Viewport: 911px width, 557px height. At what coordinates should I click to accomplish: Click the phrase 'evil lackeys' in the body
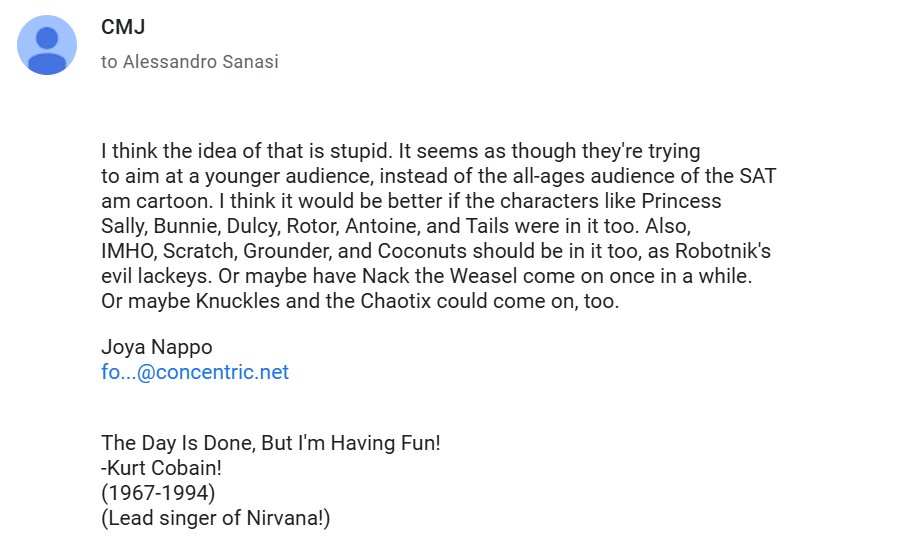click(x=155, y=276)
